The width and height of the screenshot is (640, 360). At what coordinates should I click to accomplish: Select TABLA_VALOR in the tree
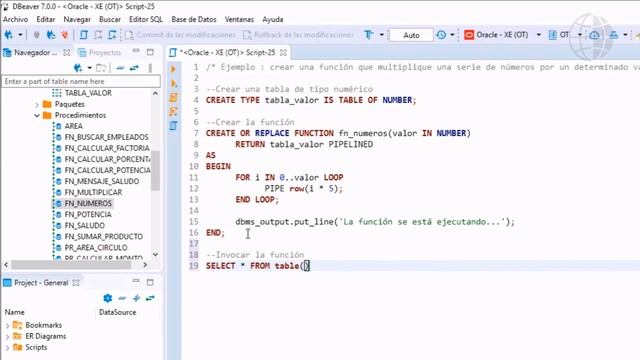pyautogui.click(x=88, y=93)
